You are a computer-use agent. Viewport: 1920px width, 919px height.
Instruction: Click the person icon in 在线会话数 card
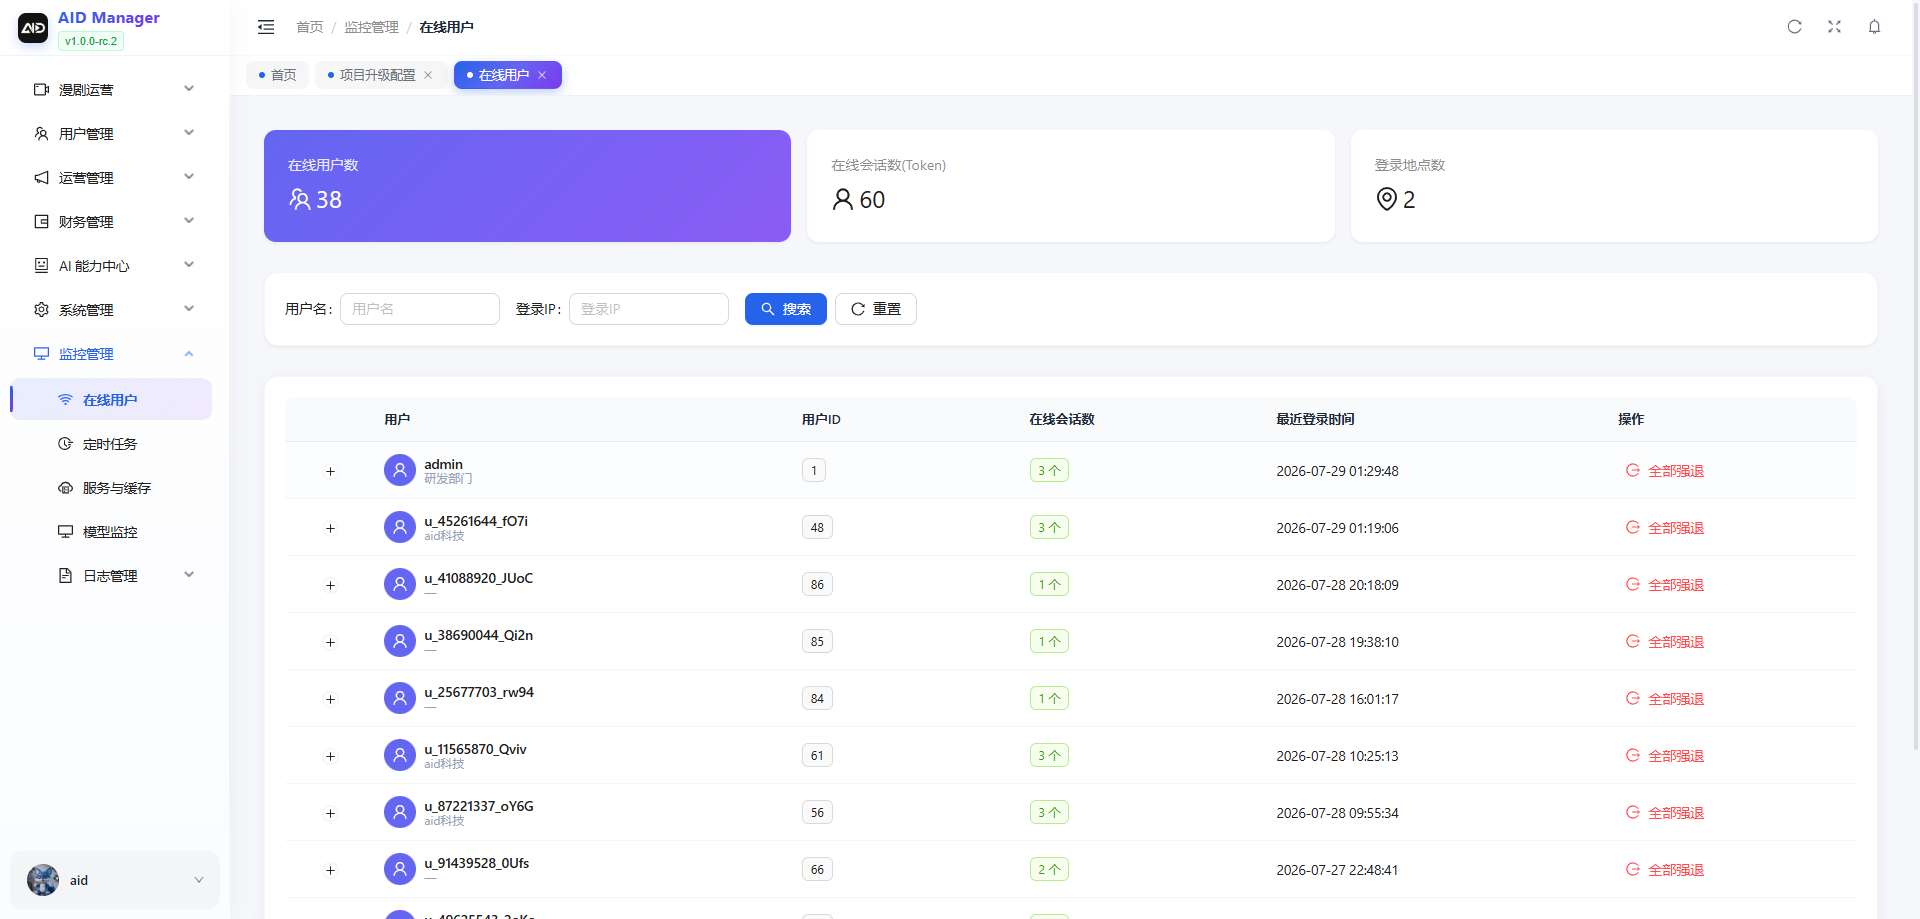(843, 199)
